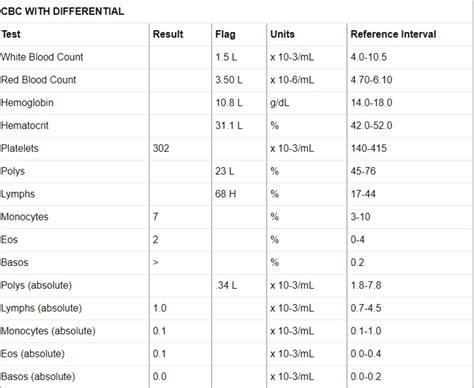Select the White Blood Count row label

pos(42,57)
